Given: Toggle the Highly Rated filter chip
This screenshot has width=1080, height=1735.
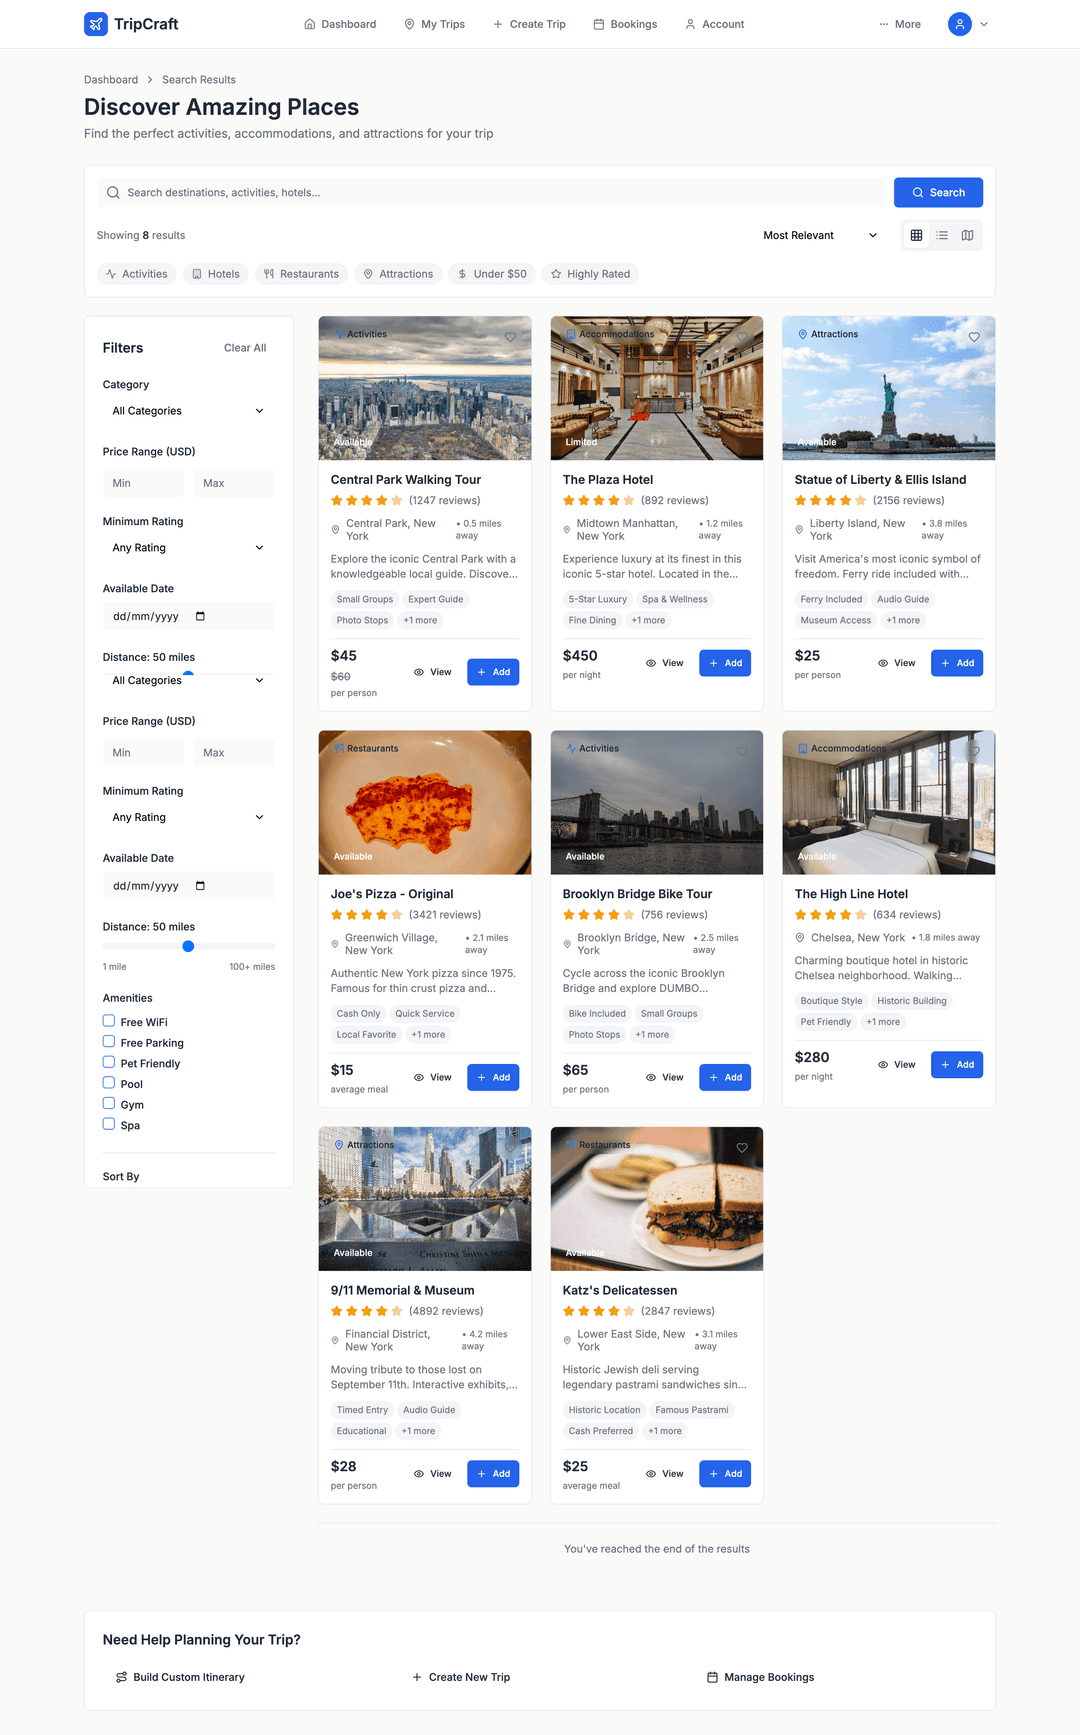Looking at the screenshot, I should tap(590, 274).
